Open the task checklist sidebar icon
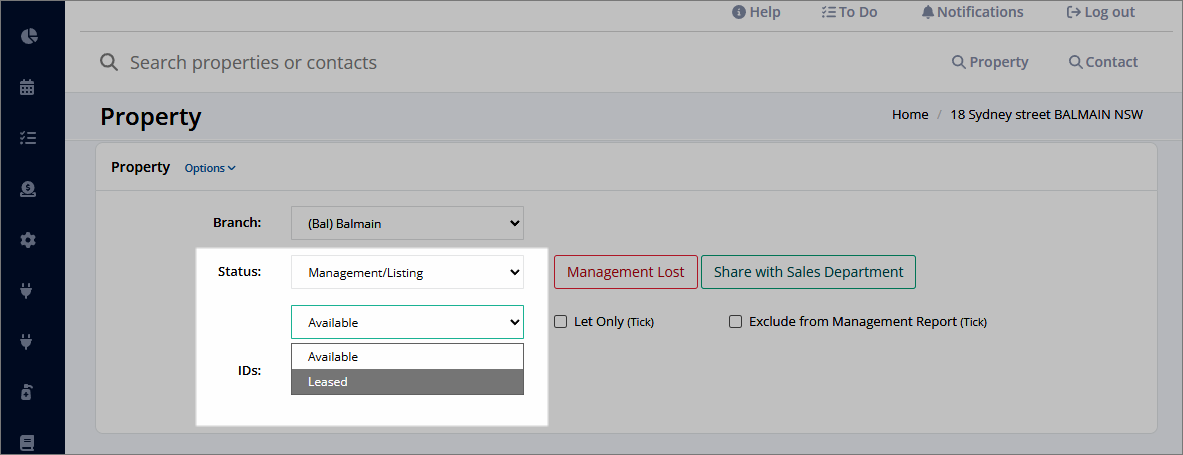1183x455 pixels. point(28,138)
